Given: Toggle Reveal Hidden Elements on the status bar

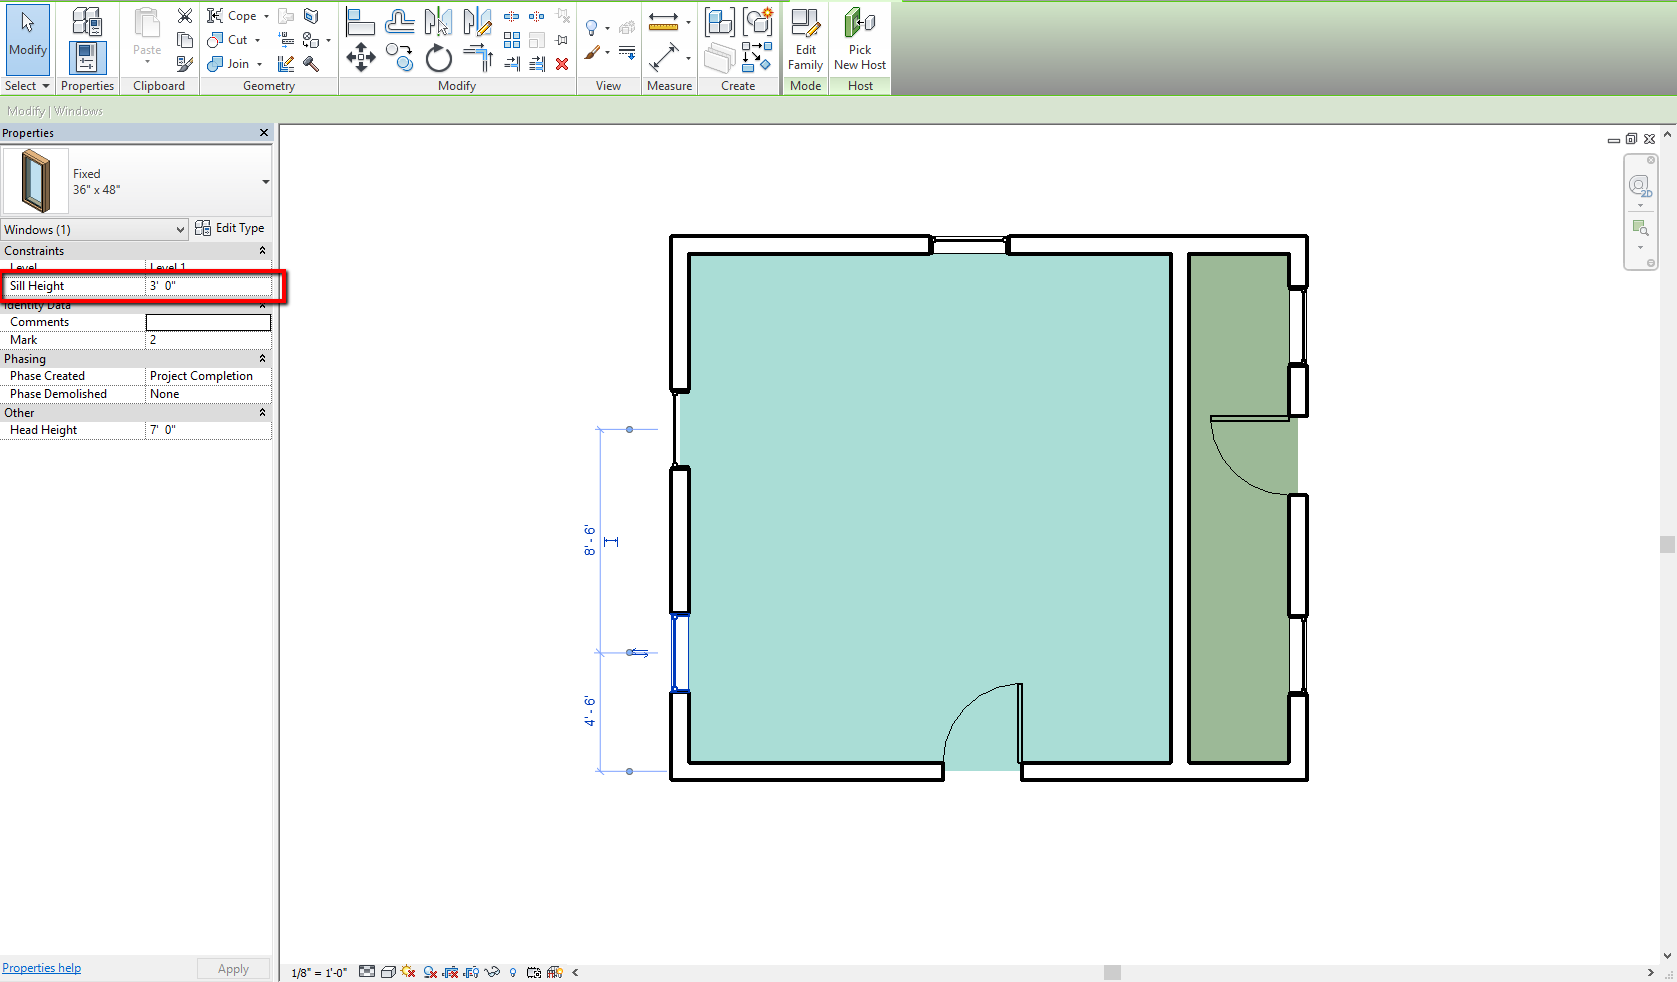Looking at the screenshot, I should point(512,972).
